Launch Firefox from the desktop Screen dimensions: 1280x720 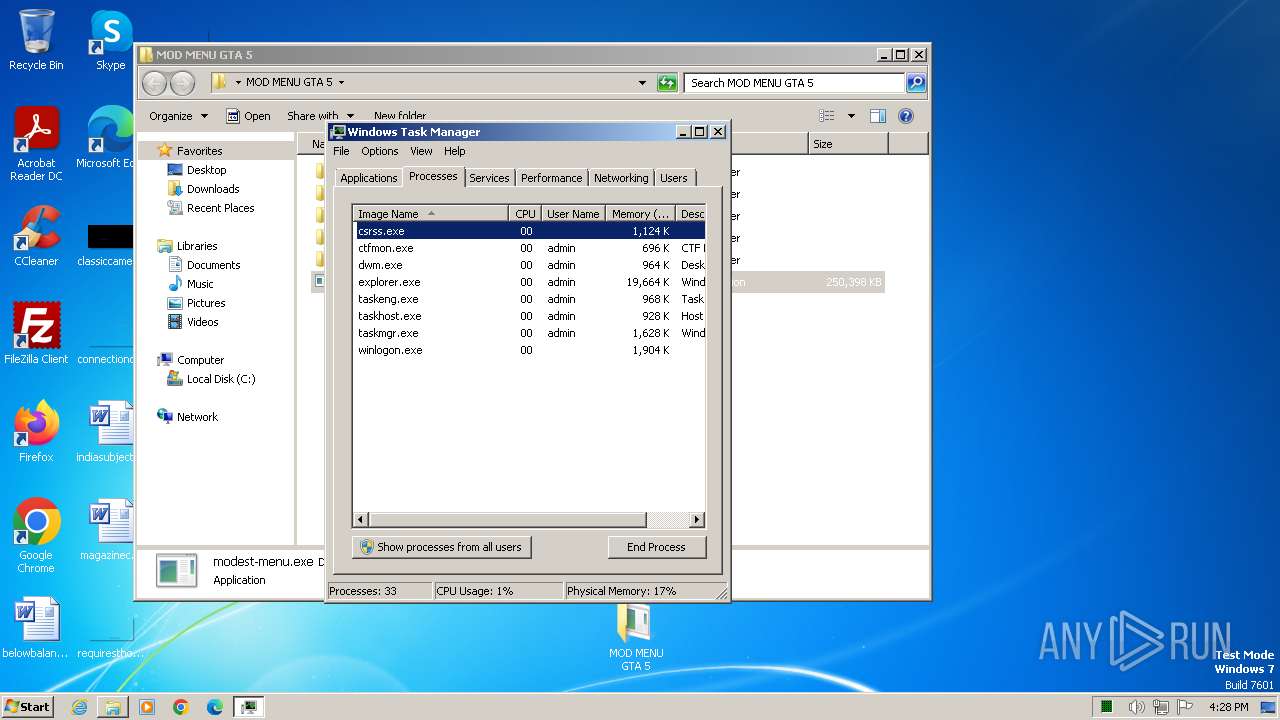pos(36,431)
